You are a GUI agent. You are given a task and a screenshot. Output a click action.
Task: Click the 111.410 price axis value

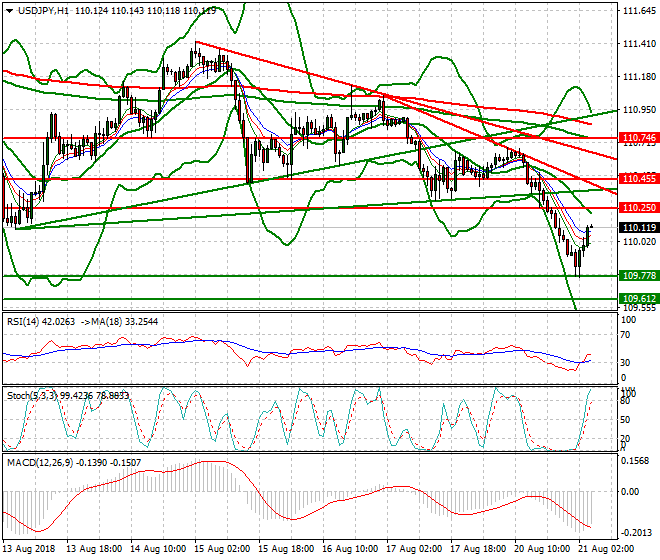tap(639, 44)
